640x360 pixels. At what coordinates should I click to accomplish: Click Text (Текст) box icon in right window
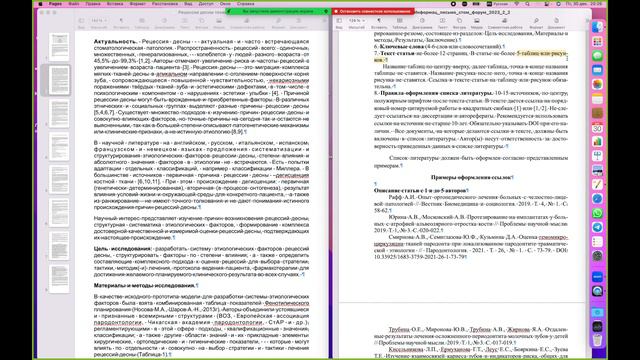442,20
